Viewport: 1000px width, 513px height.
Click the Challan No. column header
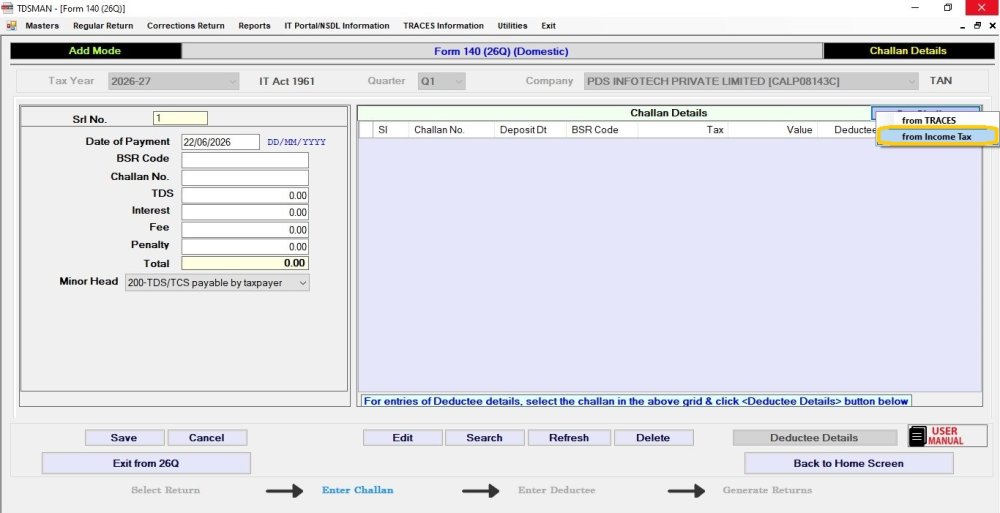tap(452, 130)
